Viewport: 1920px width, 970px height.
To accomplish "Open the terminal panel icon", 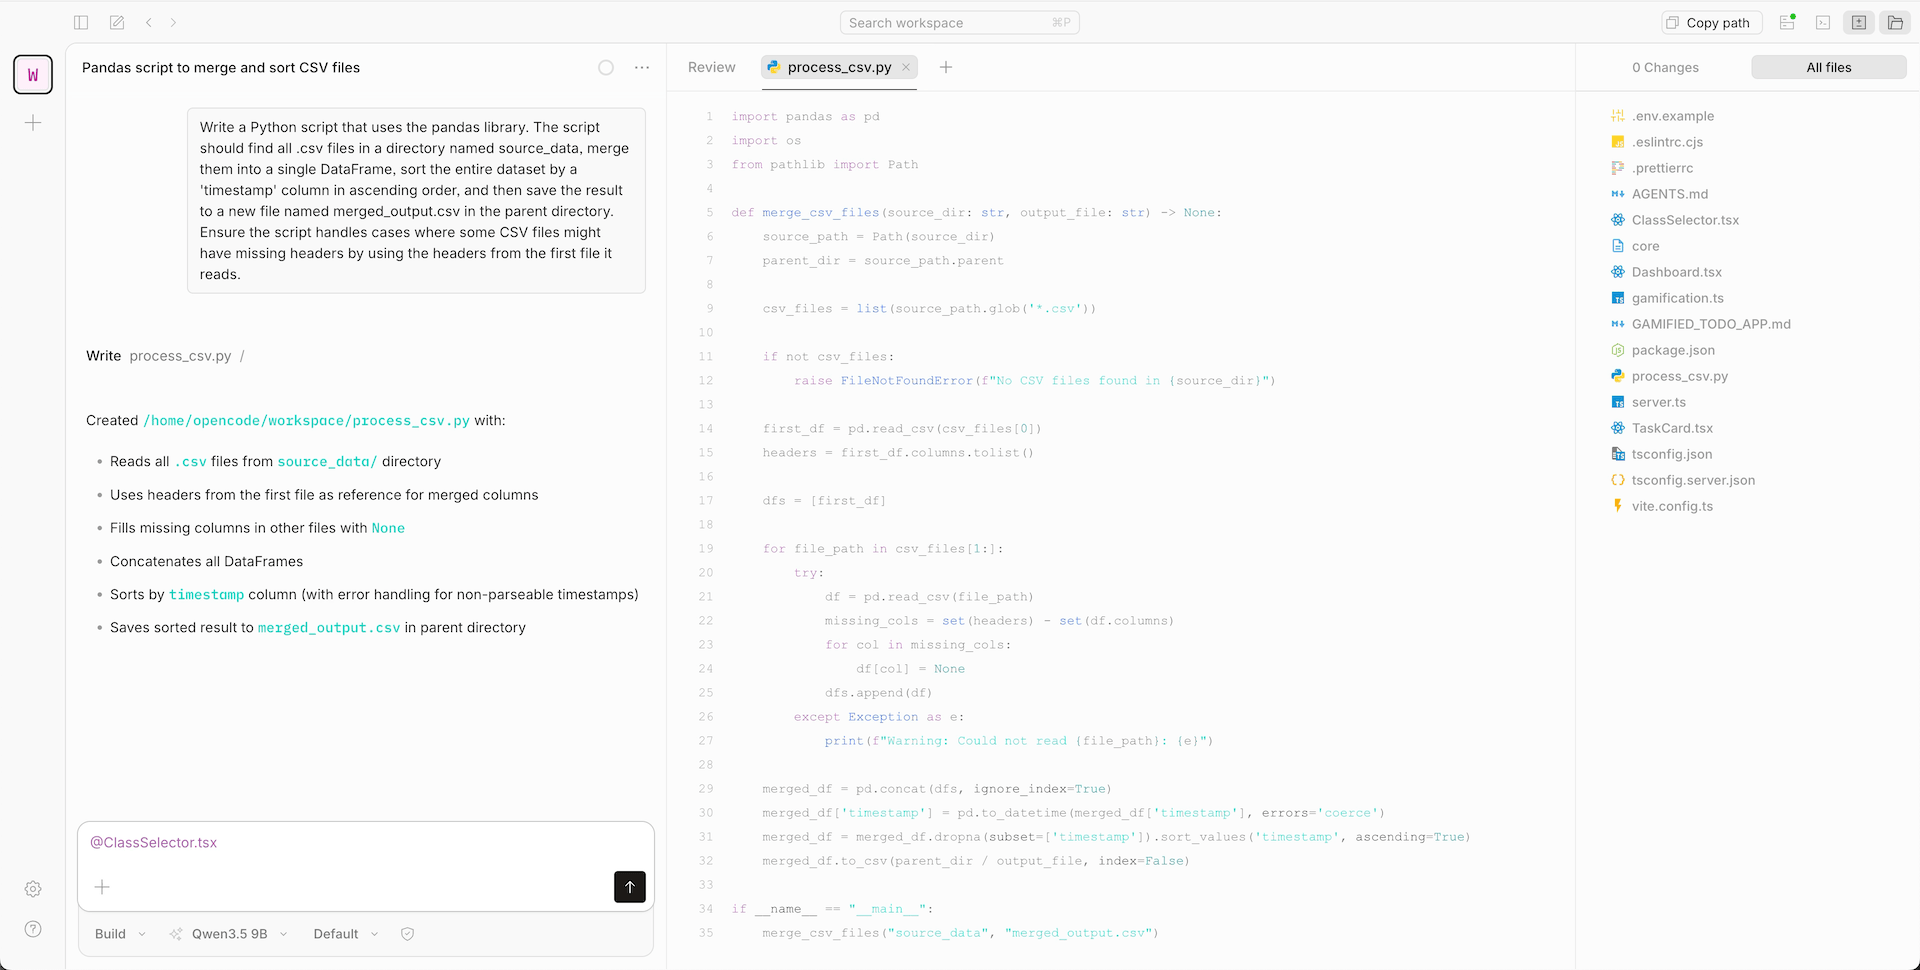I will [x=1823, y=22].
